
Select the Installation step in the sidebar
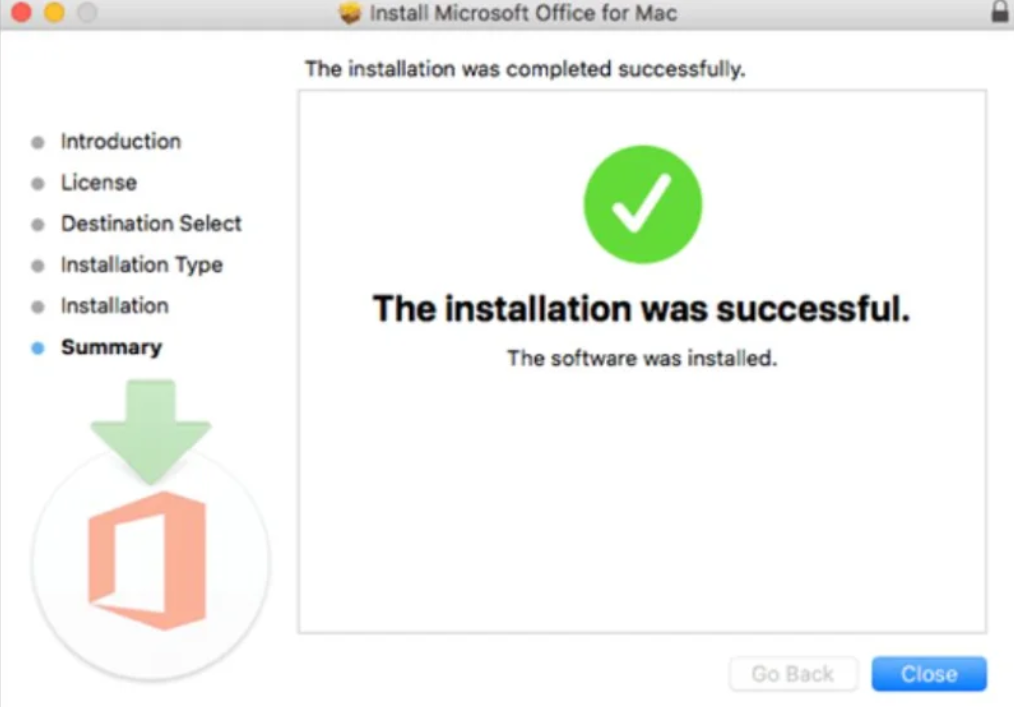click(x=114, y=306)
